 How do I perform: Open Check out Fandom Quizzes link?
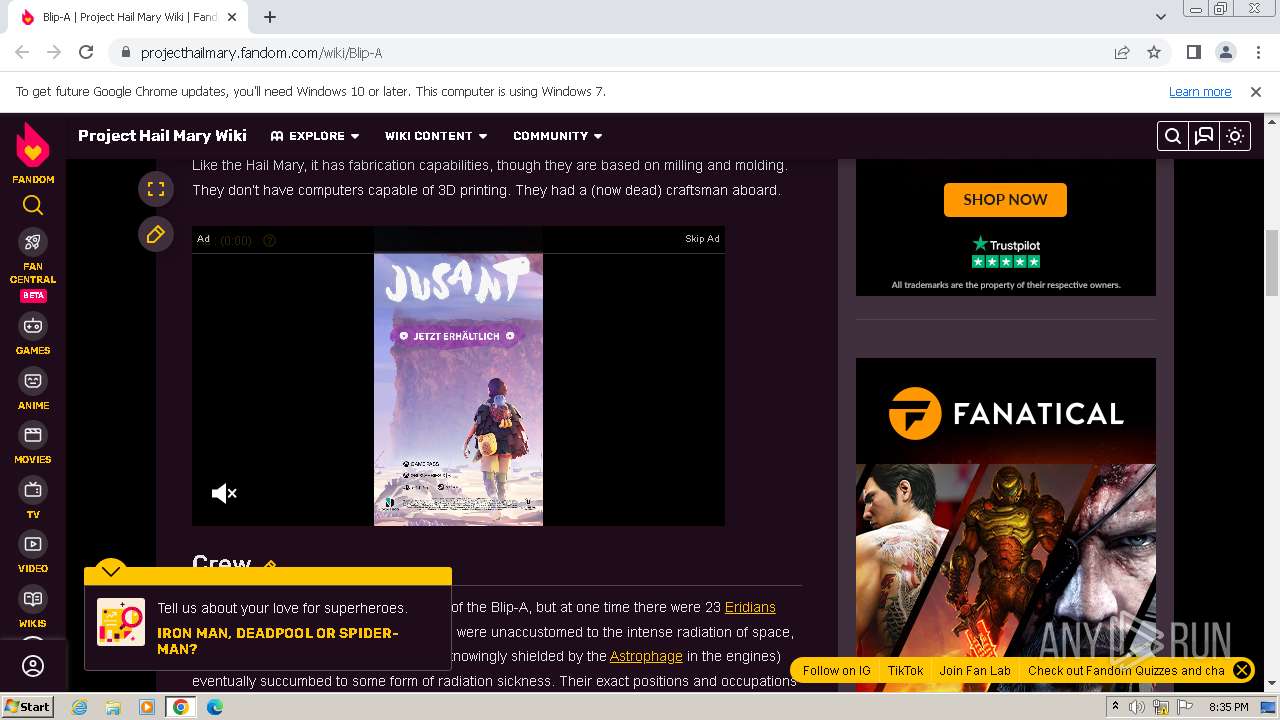pyautogui.click(x=1126, y=670)
